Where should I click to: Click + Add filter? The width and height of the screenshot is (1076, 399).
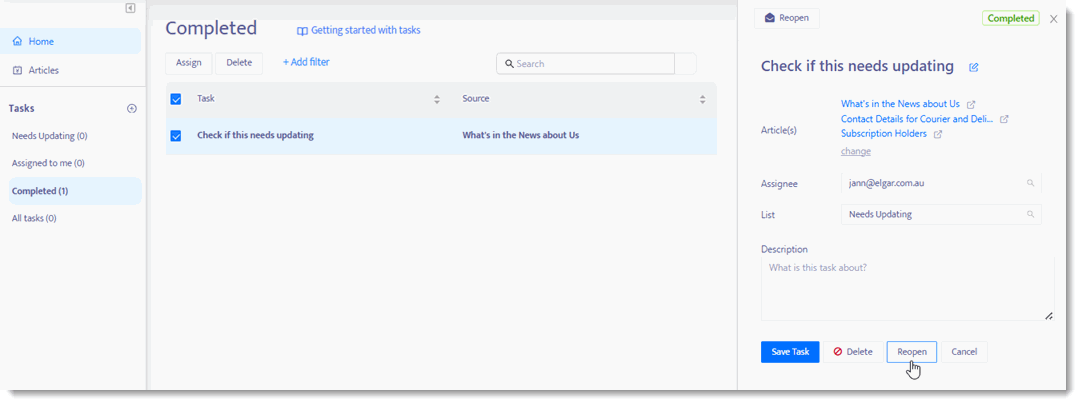click(x=306, y=62)
